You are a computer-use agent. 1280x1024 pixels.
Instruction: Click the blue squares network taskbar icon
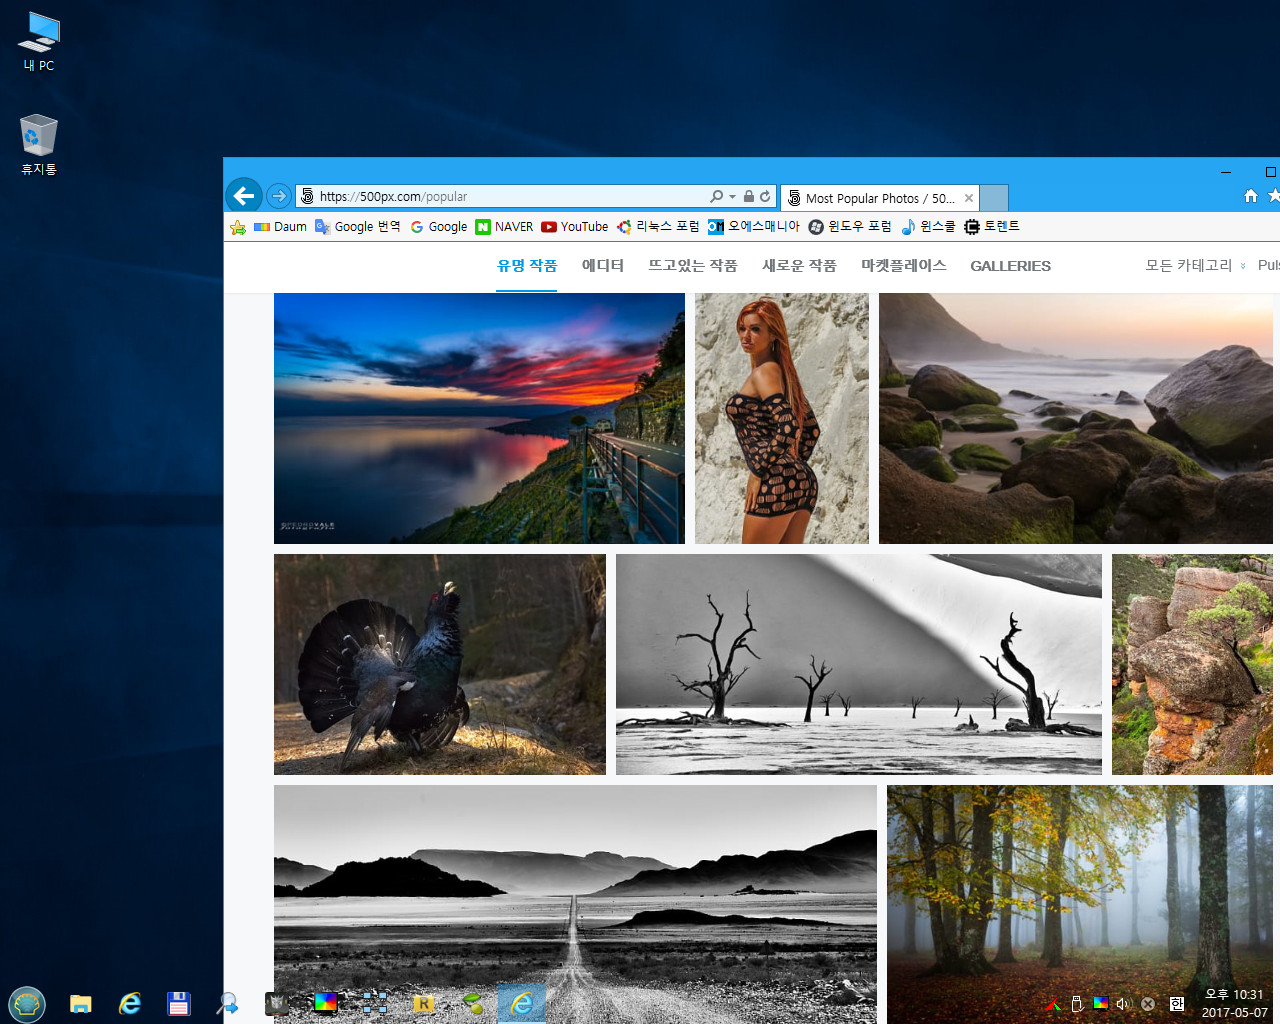tap(375, 1004)
